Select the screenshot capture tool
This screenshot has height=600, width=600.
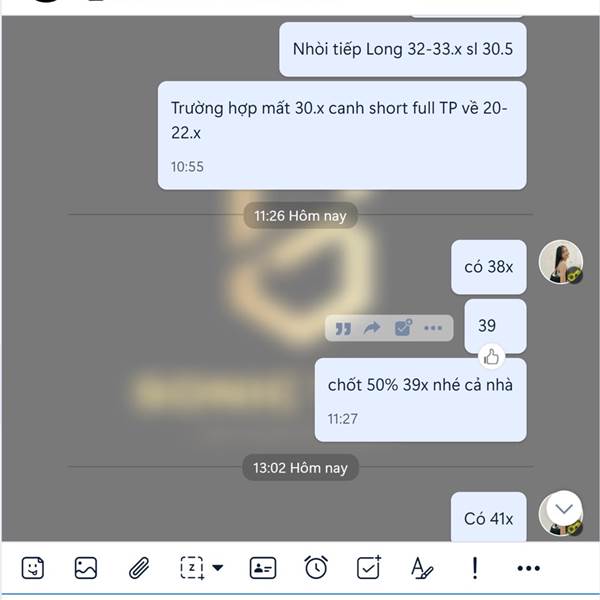(x=192, y=568)
